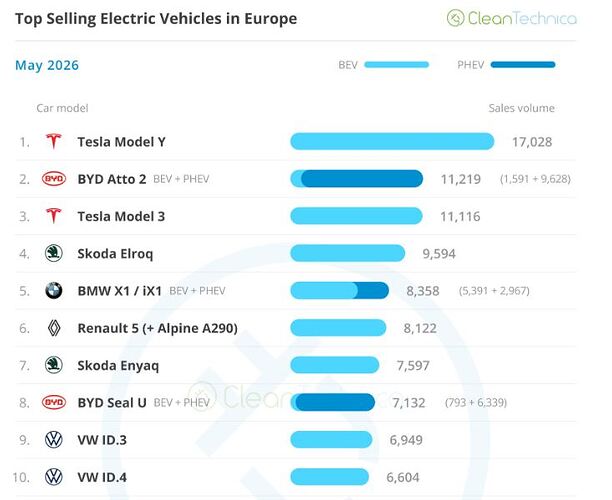This screenshot has width=612, height=500.
Task: Click the May 2026 date label
Action: click(47, 65)
